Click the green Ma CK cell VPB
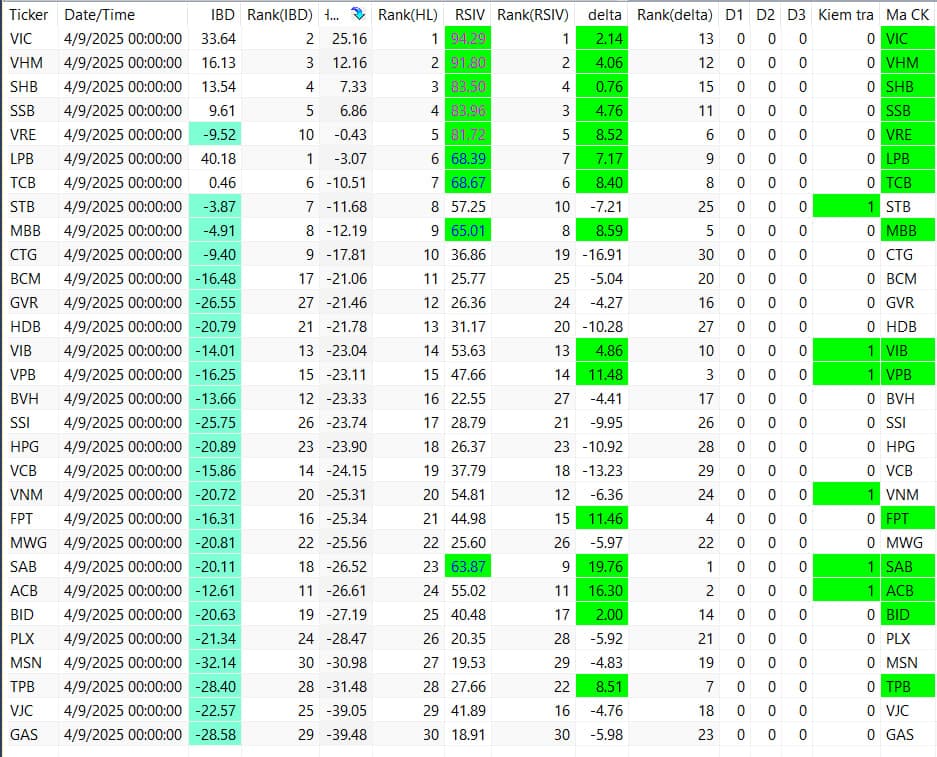The image size is (937, 757). point(908,375)
